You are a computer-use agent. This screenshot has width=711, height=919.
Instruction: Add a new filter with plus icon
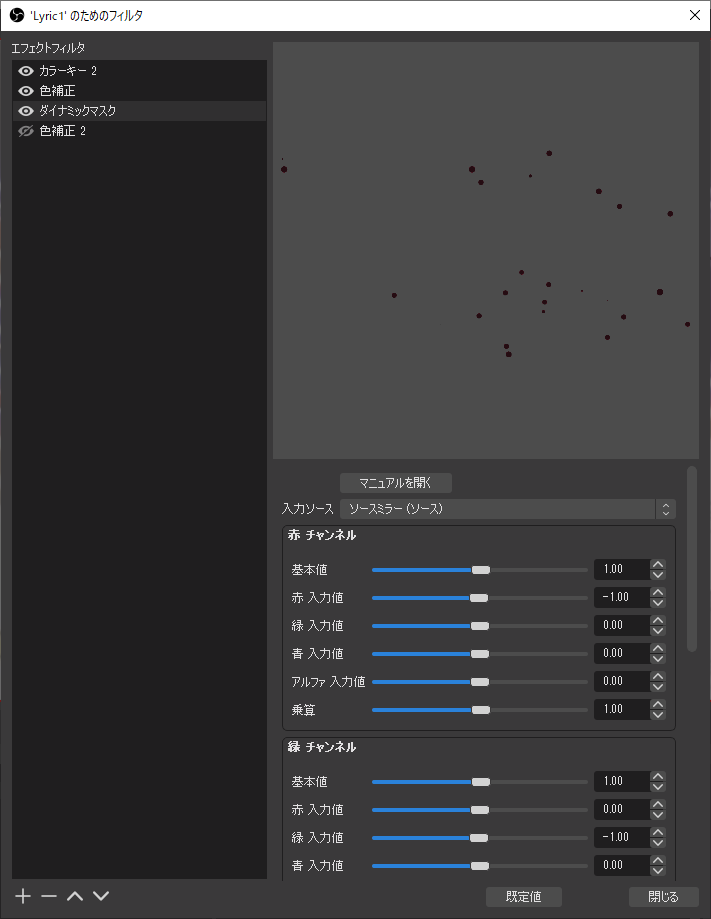23,896
